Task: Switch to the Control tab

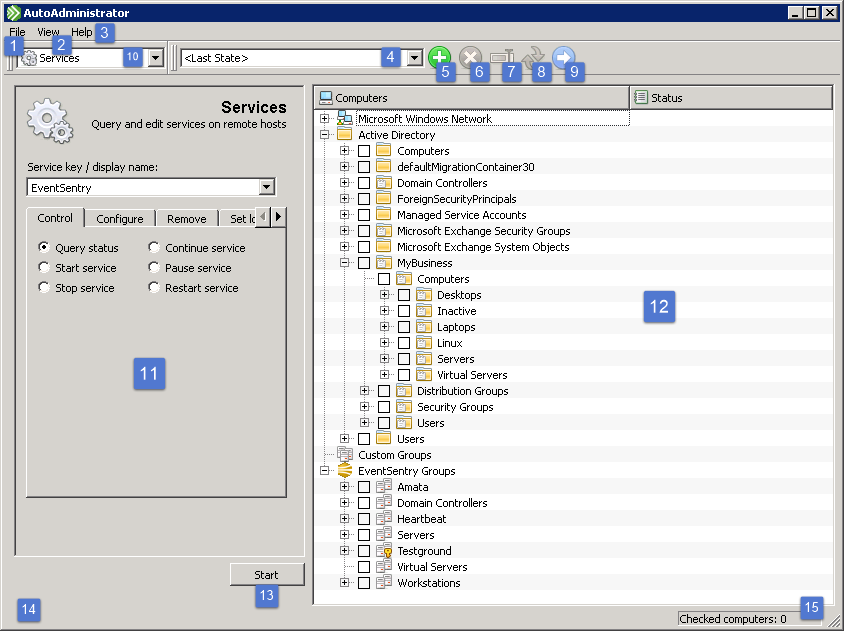Action: pyautogui.click(x=55, y=218)
